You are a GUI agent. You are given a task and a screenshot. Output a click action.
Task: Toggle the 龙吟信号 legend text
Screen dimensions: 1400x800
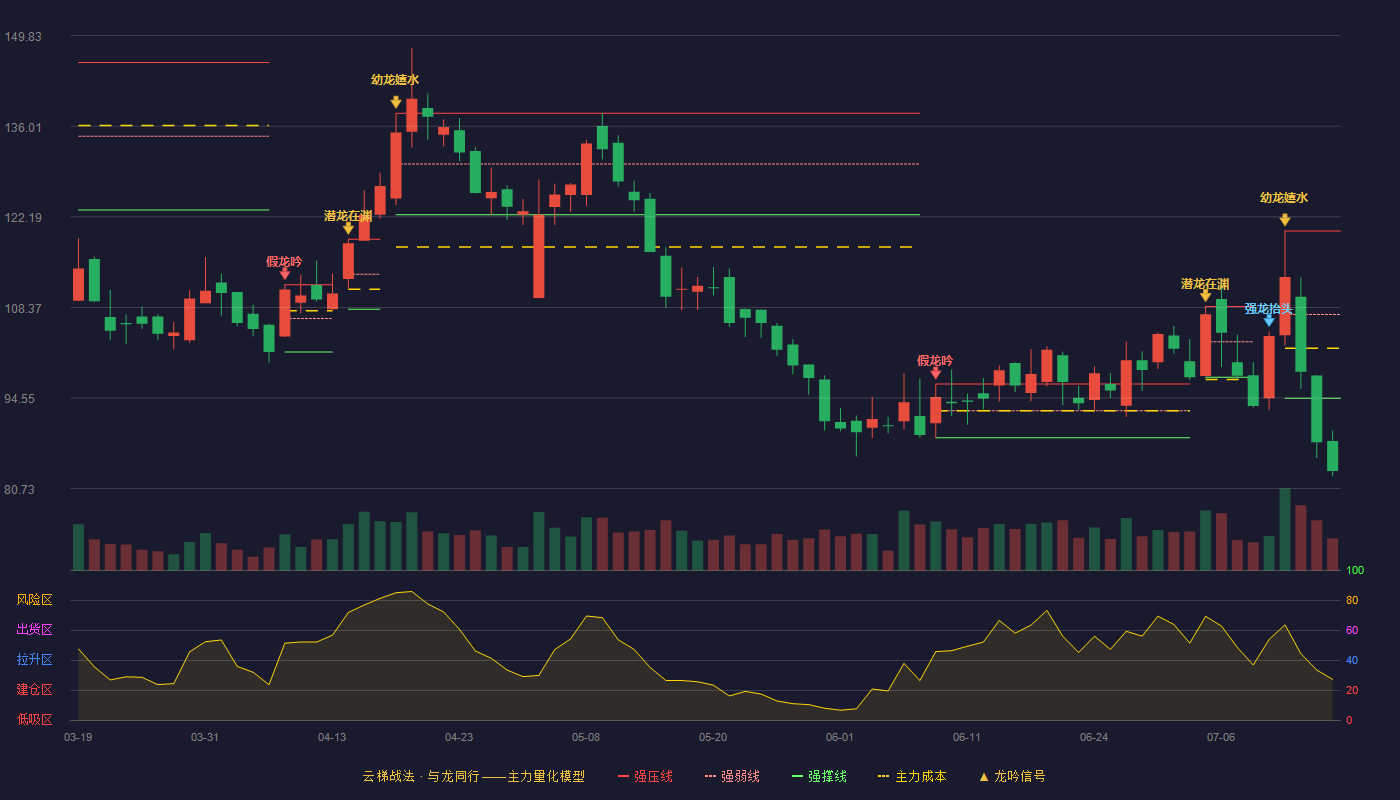[1020, 776]
